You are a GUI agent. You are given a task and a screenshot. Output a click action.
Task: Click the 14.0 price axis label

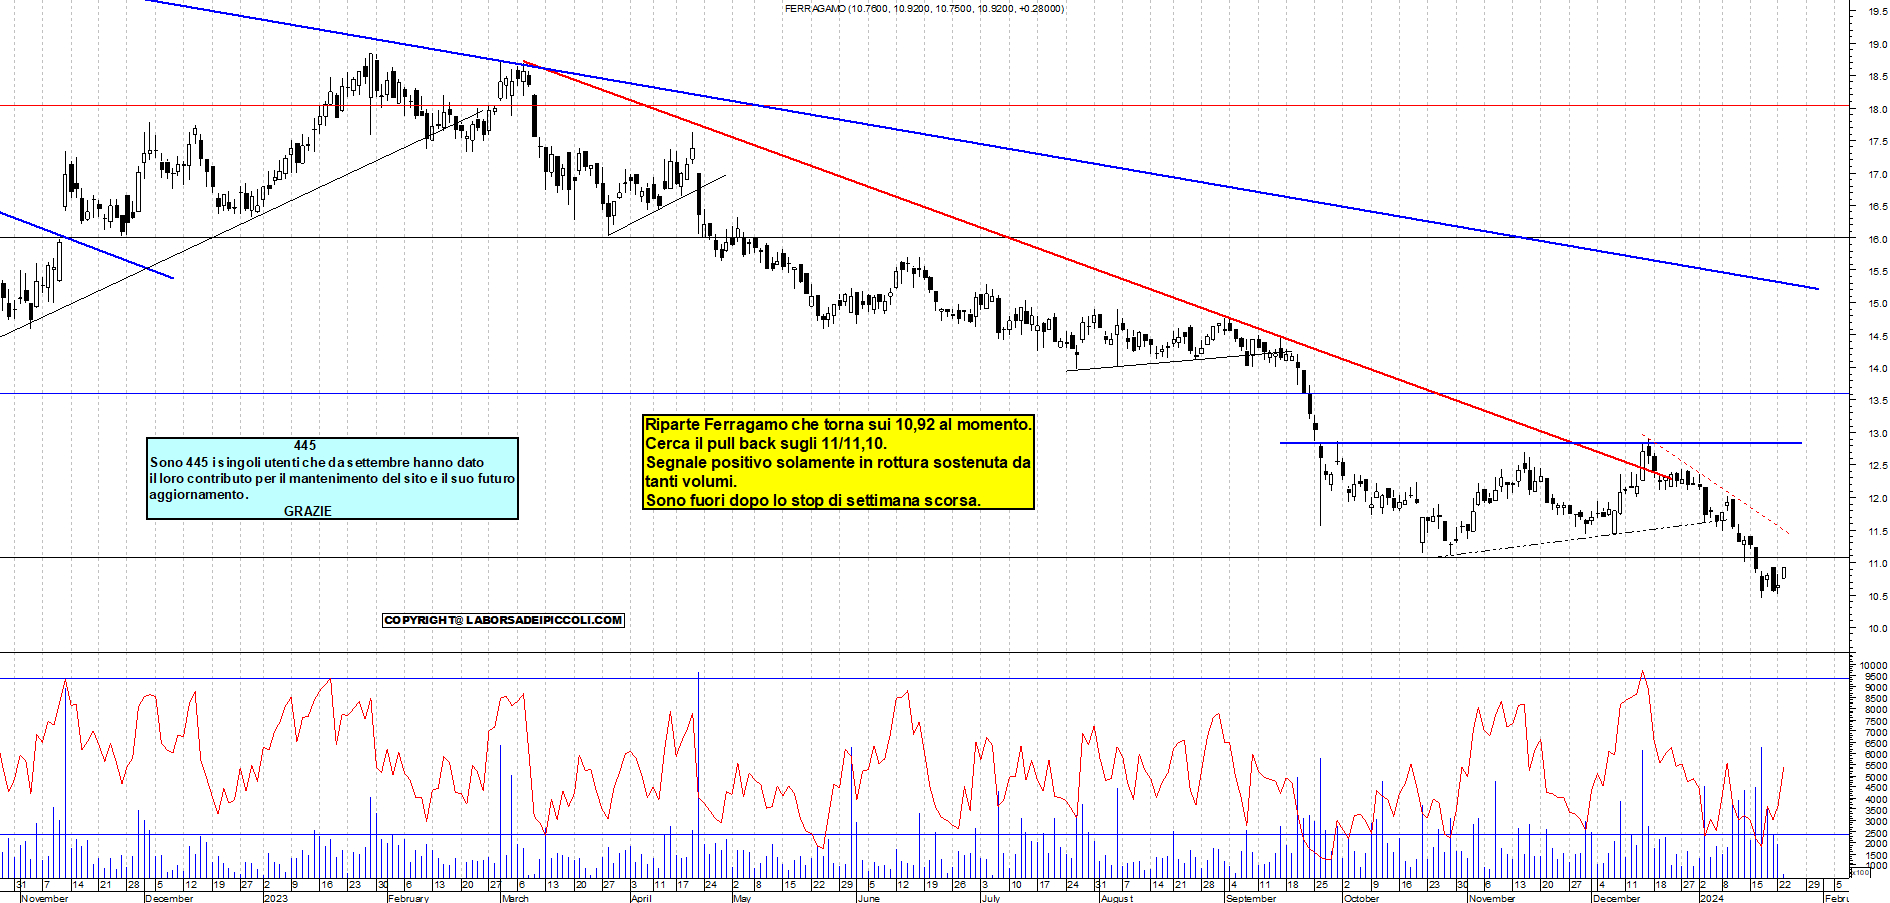click(1876, 369)
